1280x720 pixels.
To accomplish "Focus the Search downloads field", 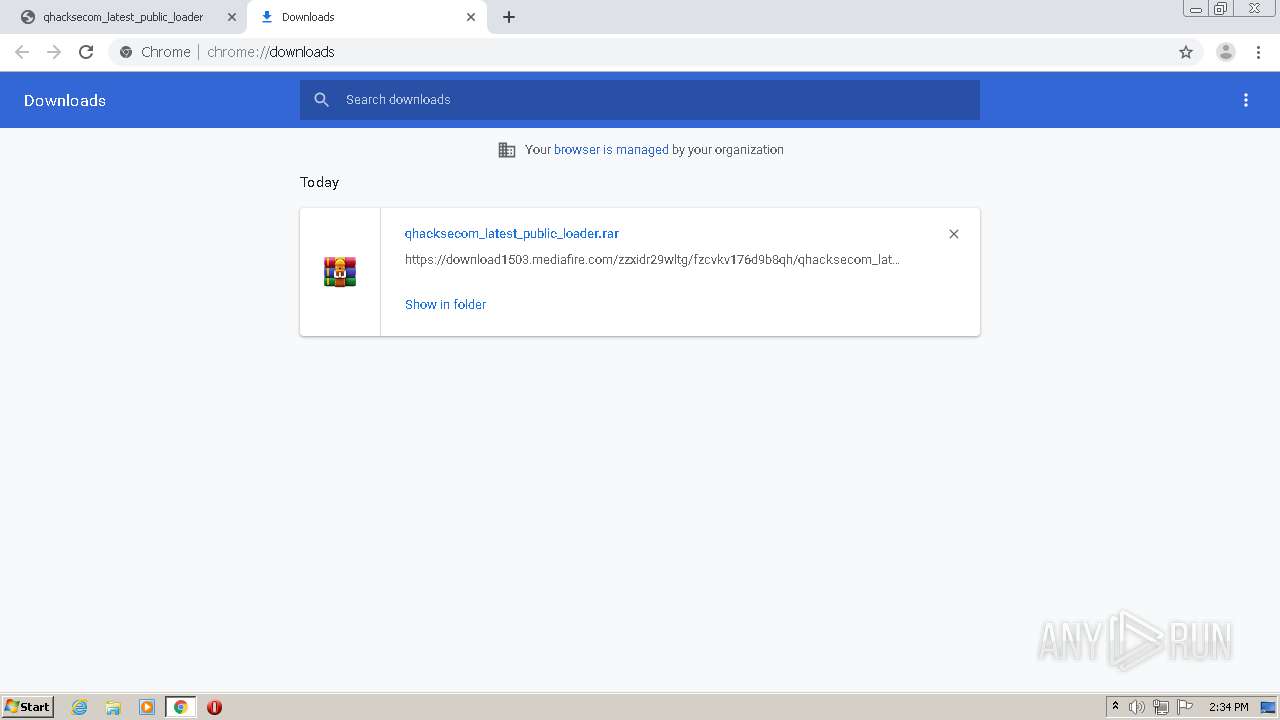I will point(640,100).
